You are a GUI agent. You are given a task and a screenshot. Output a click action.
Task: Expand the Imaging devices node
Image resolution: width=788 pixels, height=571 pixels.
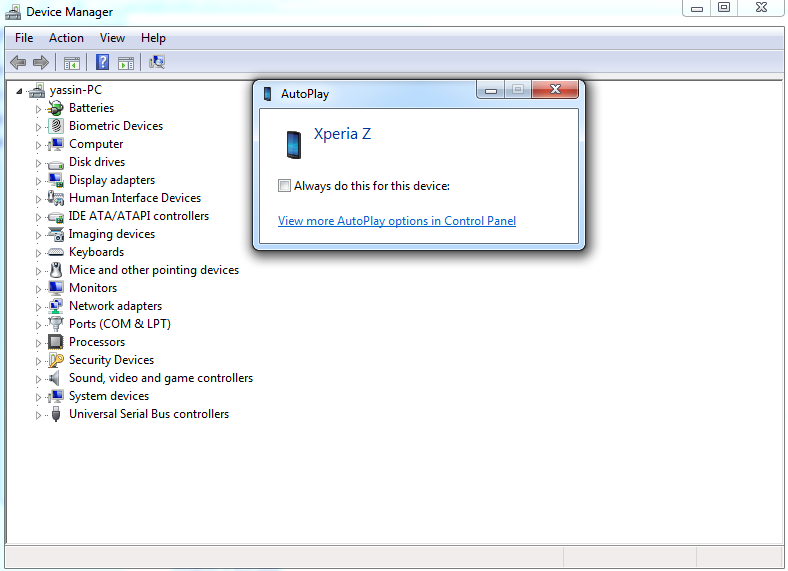point(38,235)
